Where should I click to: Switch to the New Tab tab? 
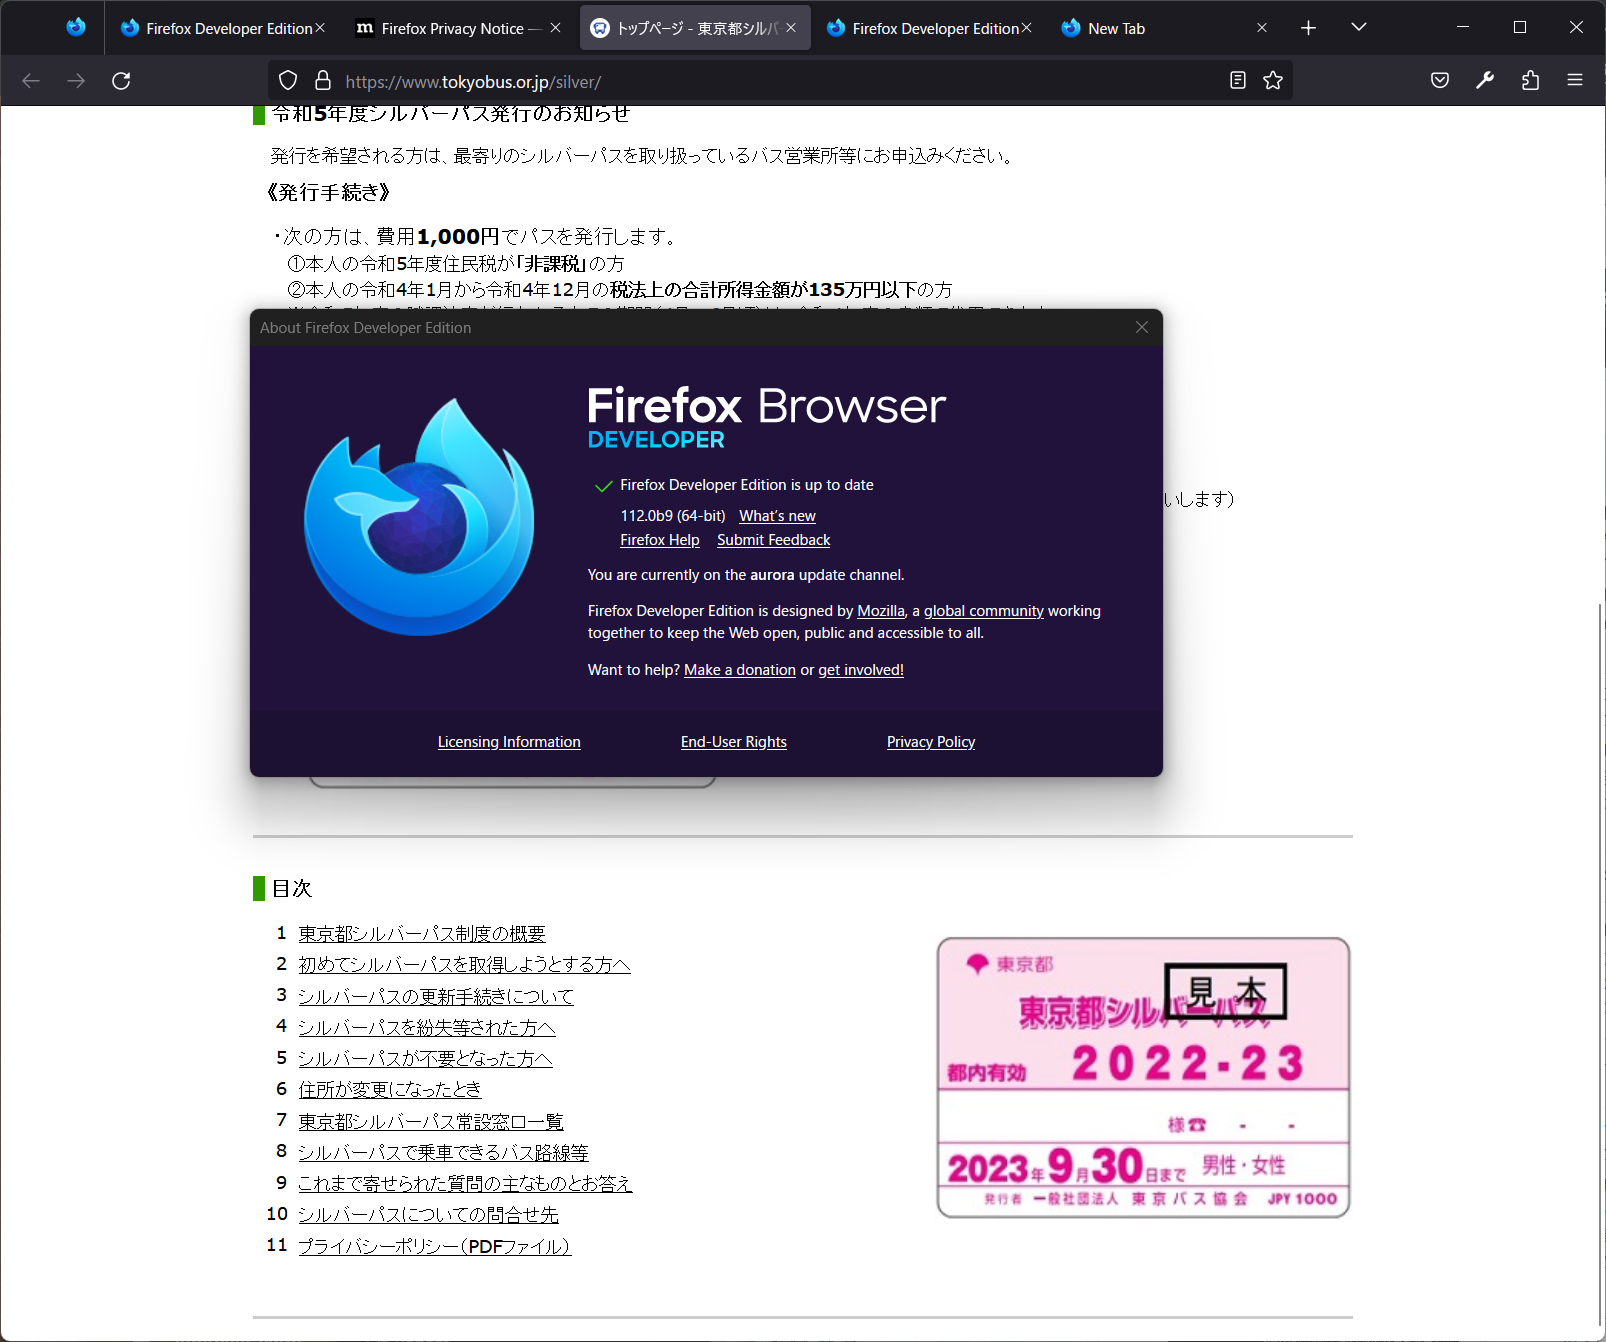click(1150, 29)
